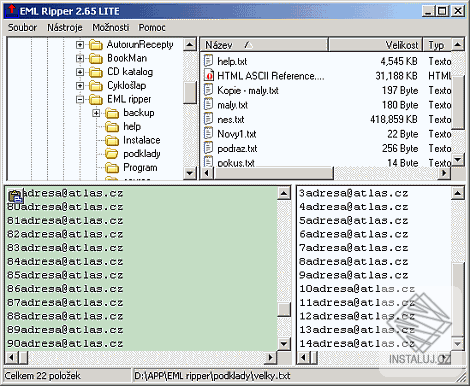Maximize the EML Ripper window
The width and height of the screenshot is (470, 386).
(x=442, y=11)
